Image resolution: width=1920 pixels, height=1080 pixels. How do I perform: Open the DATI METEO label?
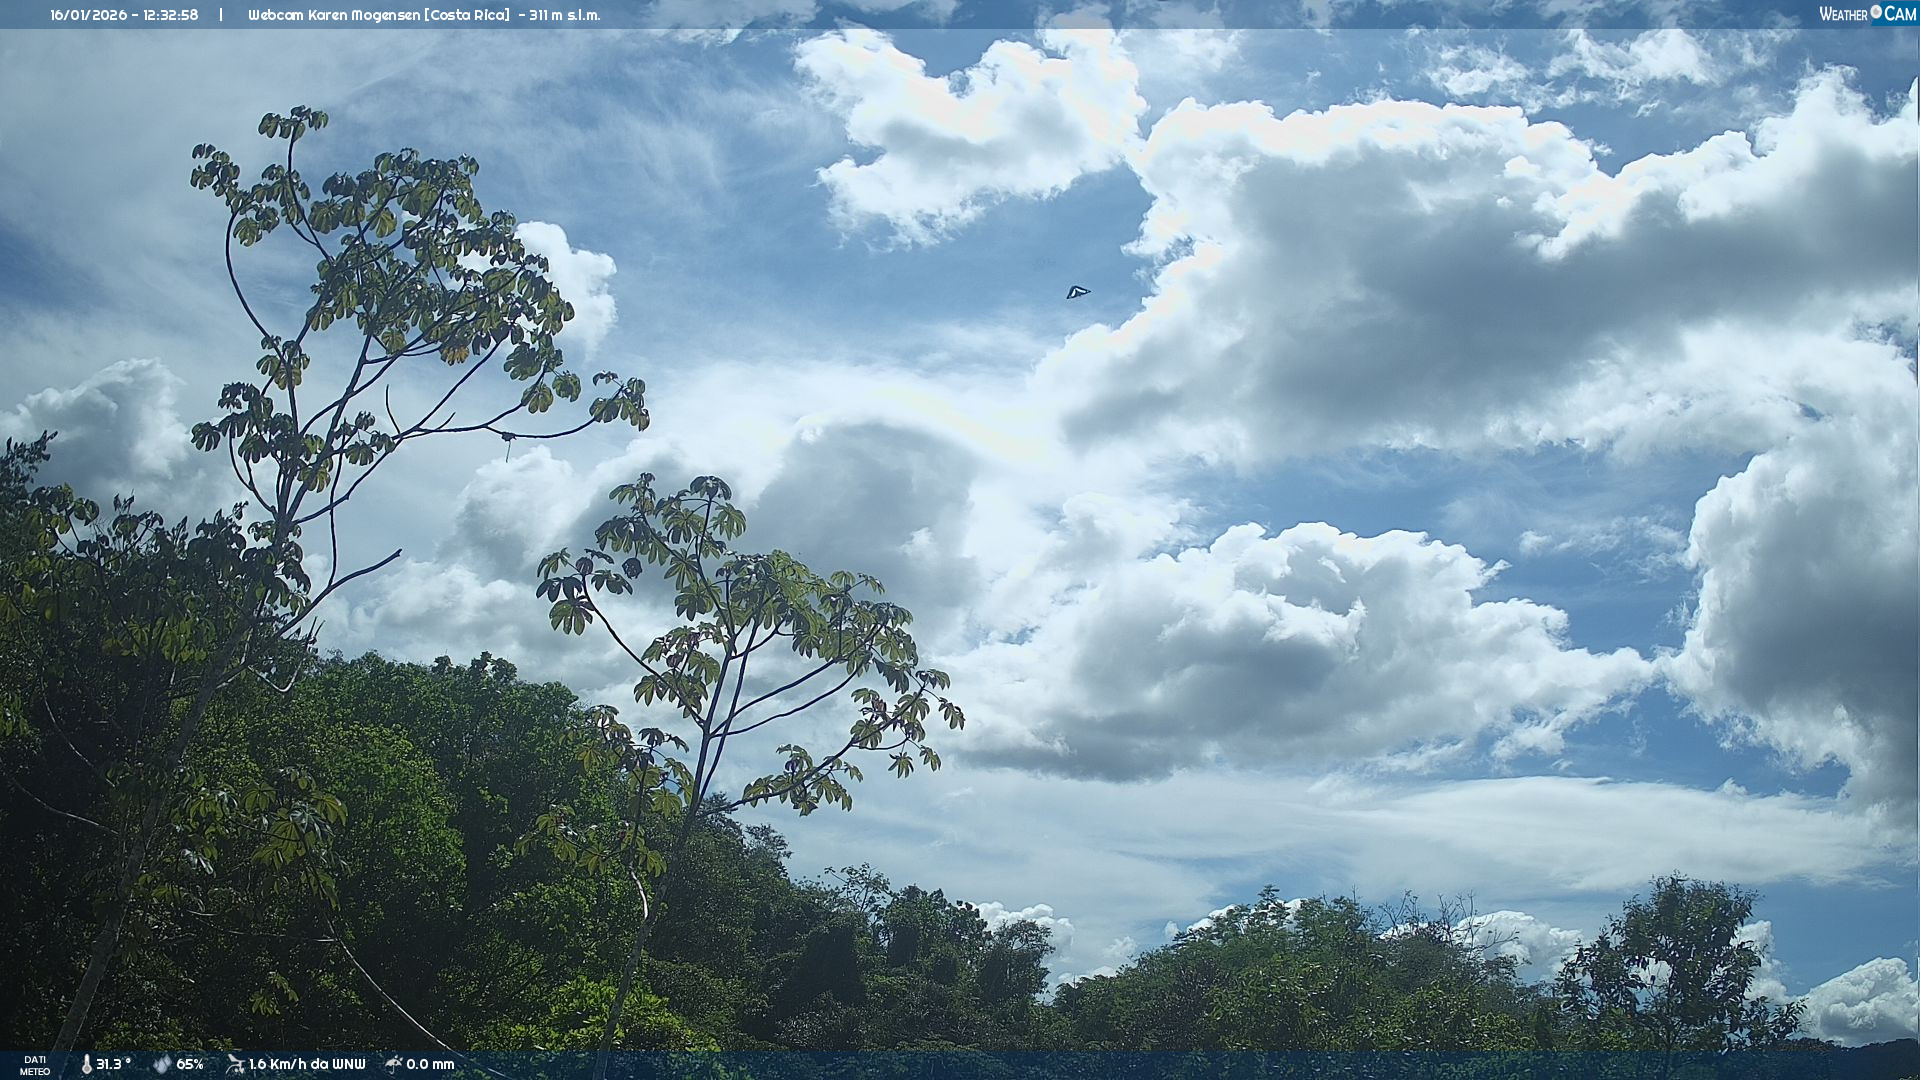tap(35, 1066)
